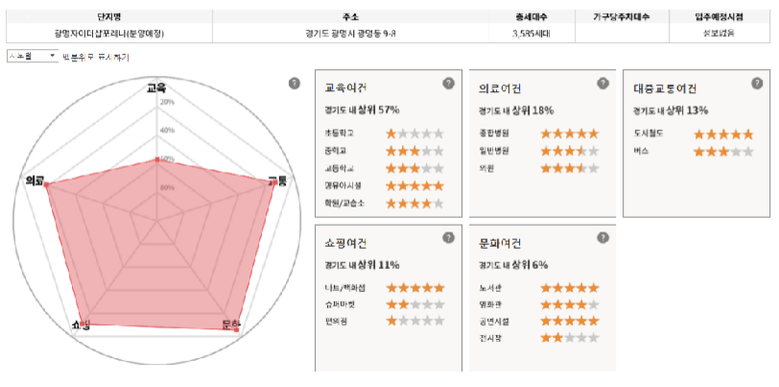The width and height of the screenshot is (779, 387).
Task: Open the region comparison dropdown above chart
Action: tap(33, 56)
